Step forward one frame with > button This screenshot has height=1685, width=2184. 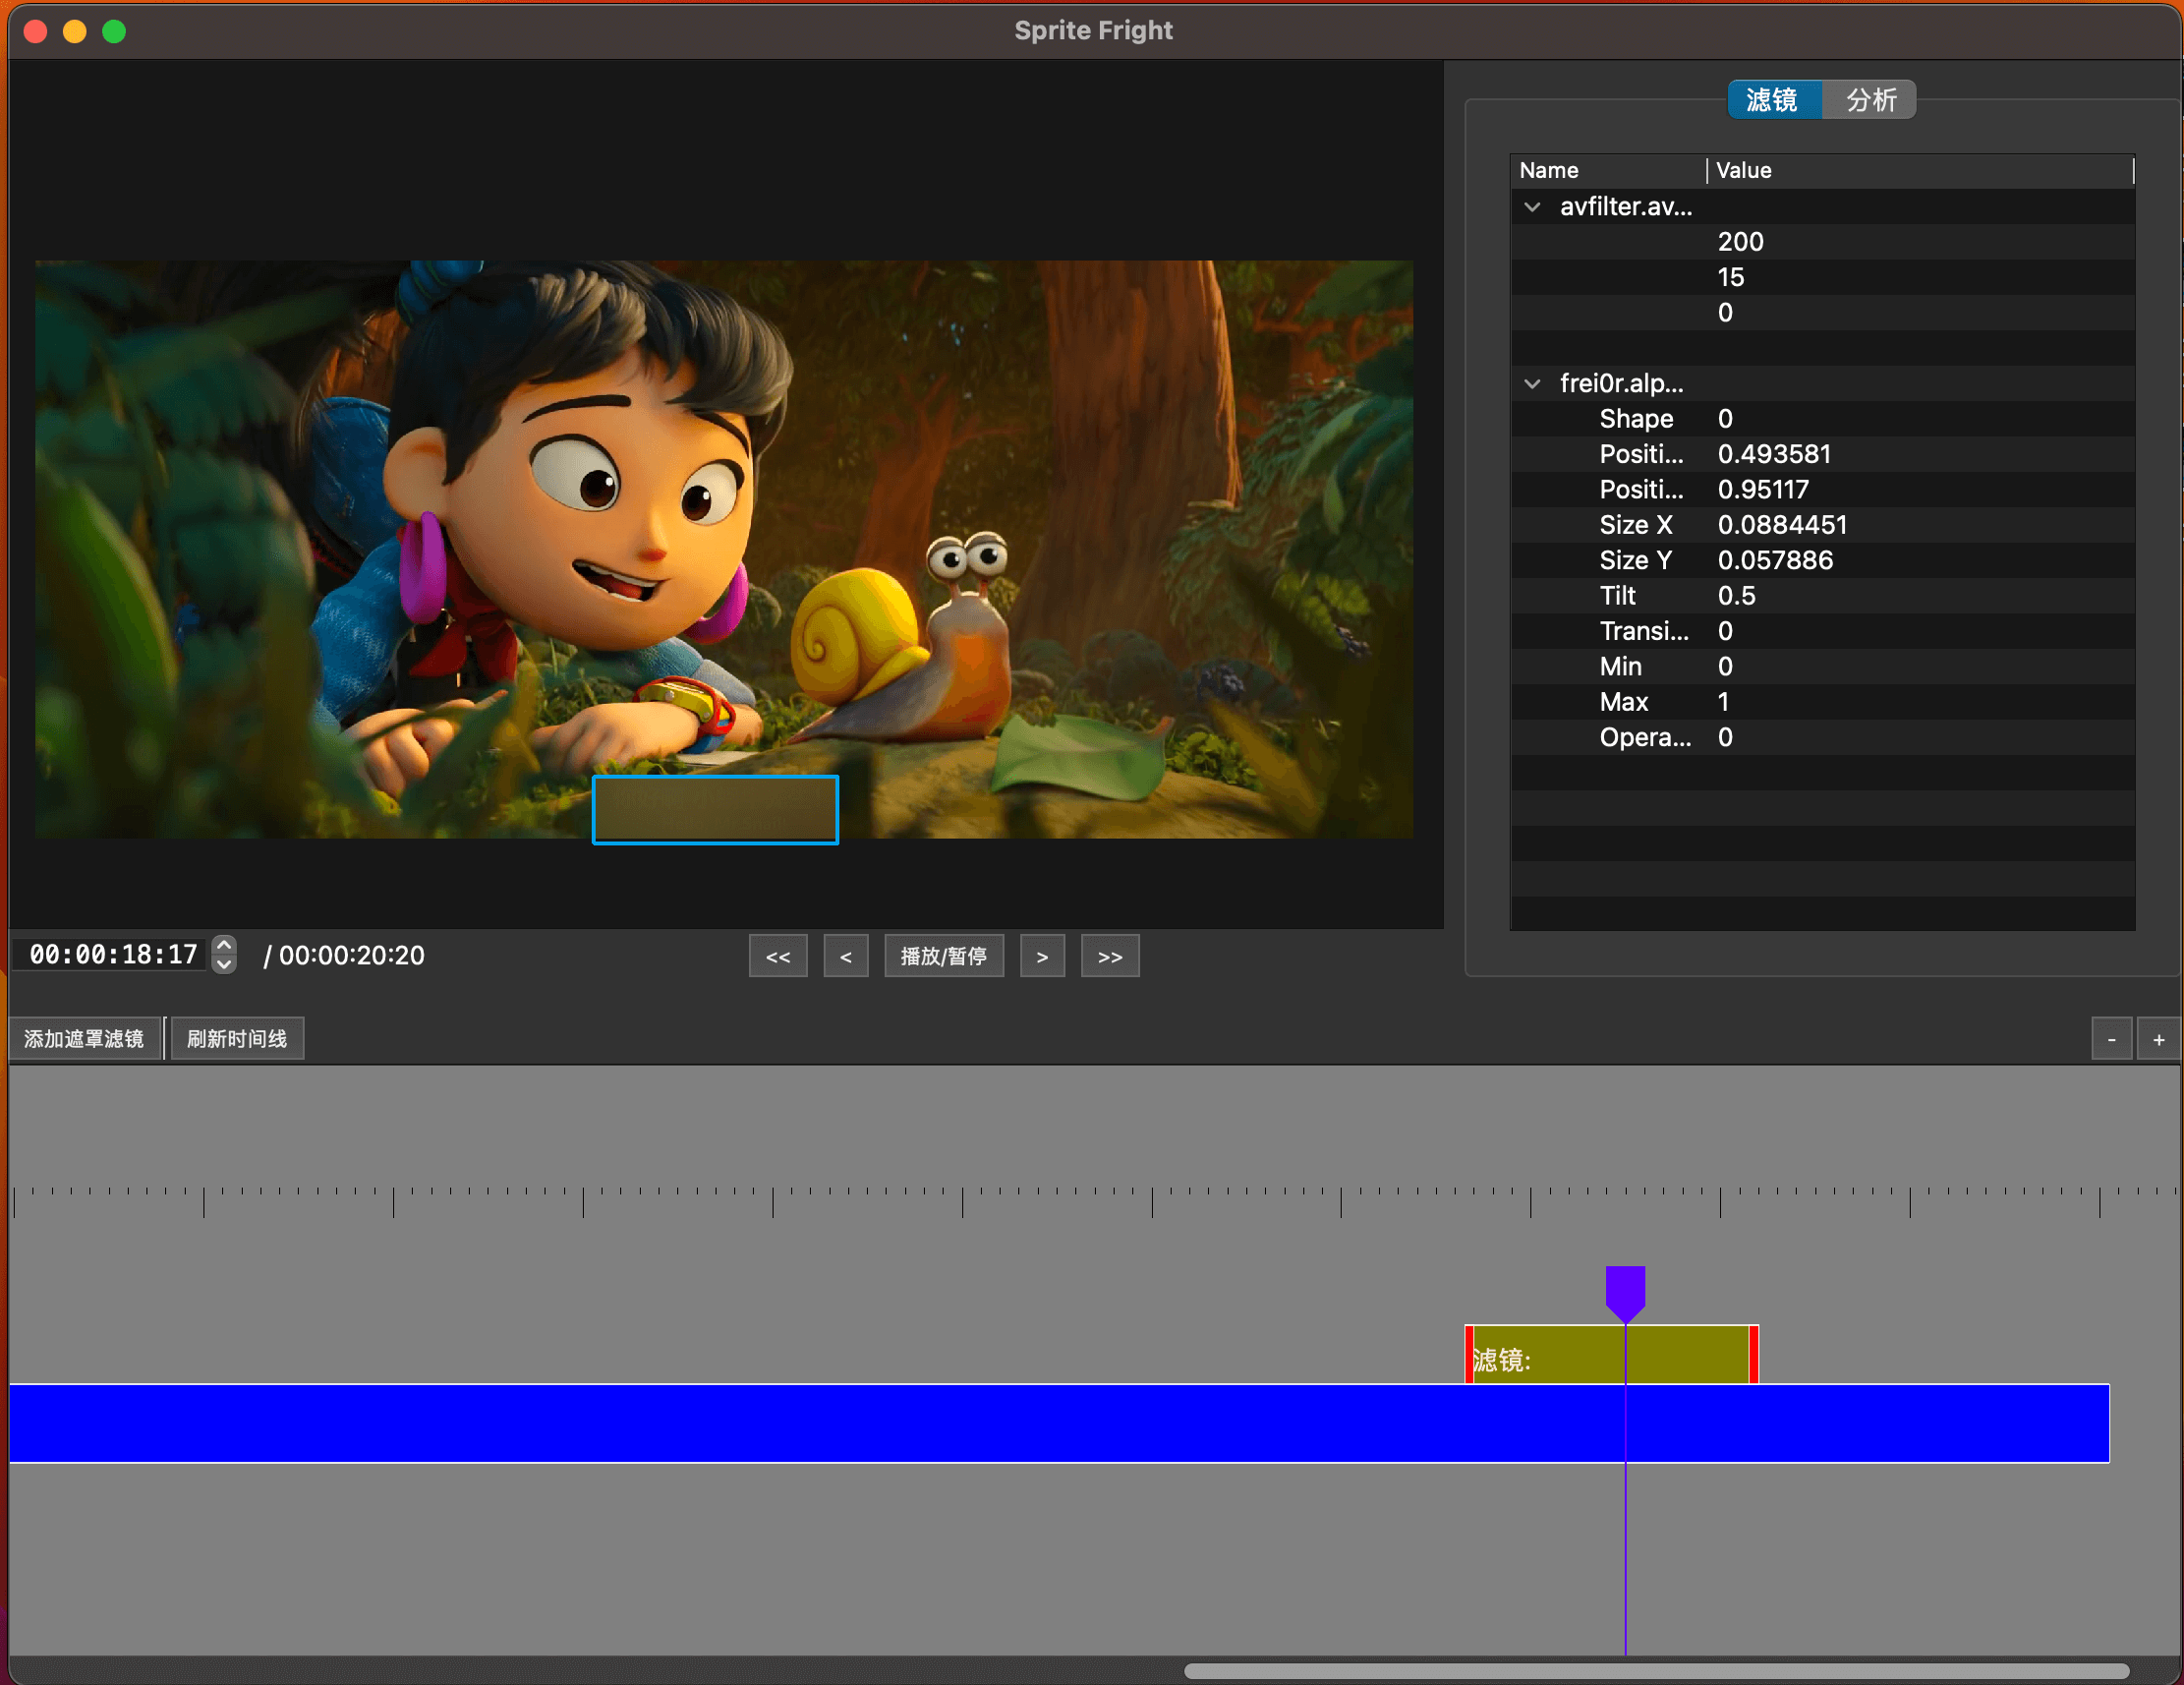tap(1042, 957)
